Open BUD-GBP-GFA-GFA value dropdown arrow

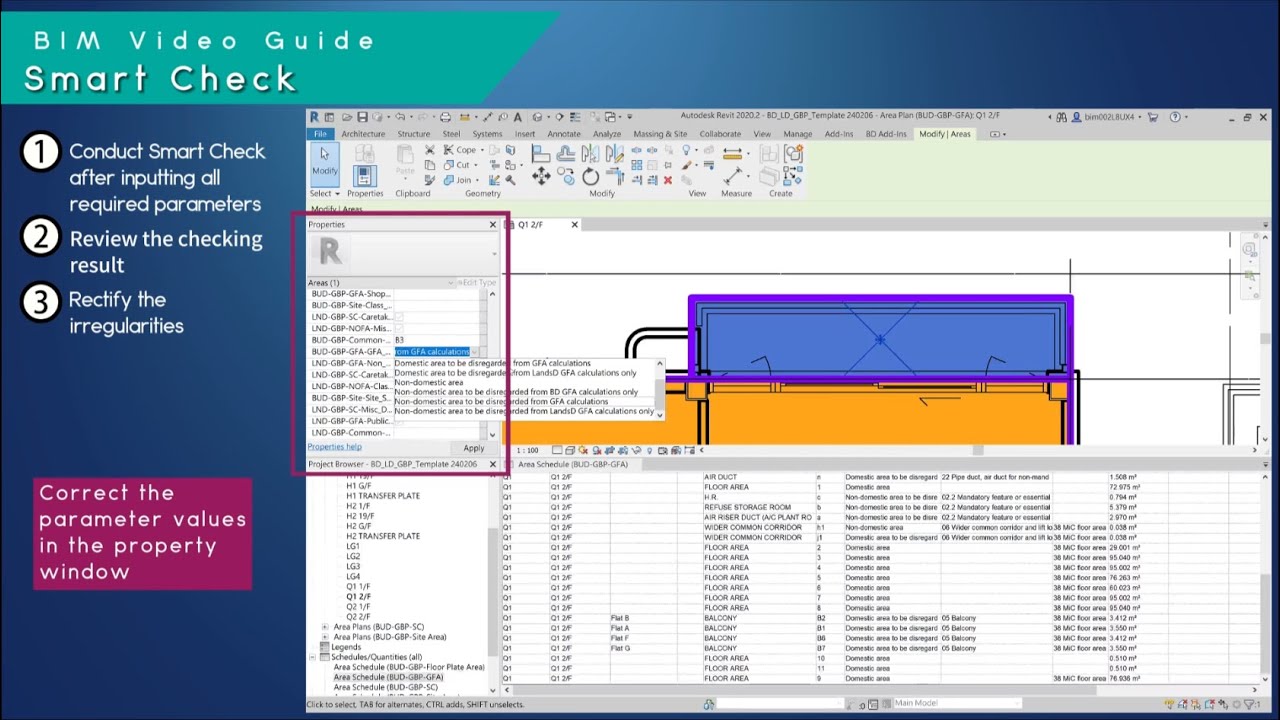476,351
